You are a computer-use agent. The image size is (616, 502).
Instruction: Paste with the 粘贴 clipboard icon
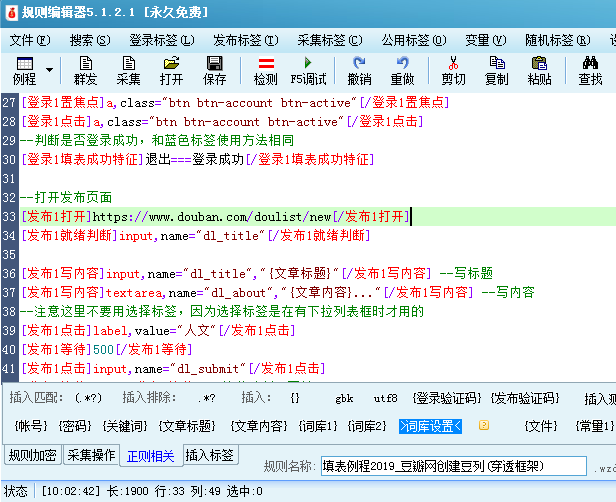(539, 71)
